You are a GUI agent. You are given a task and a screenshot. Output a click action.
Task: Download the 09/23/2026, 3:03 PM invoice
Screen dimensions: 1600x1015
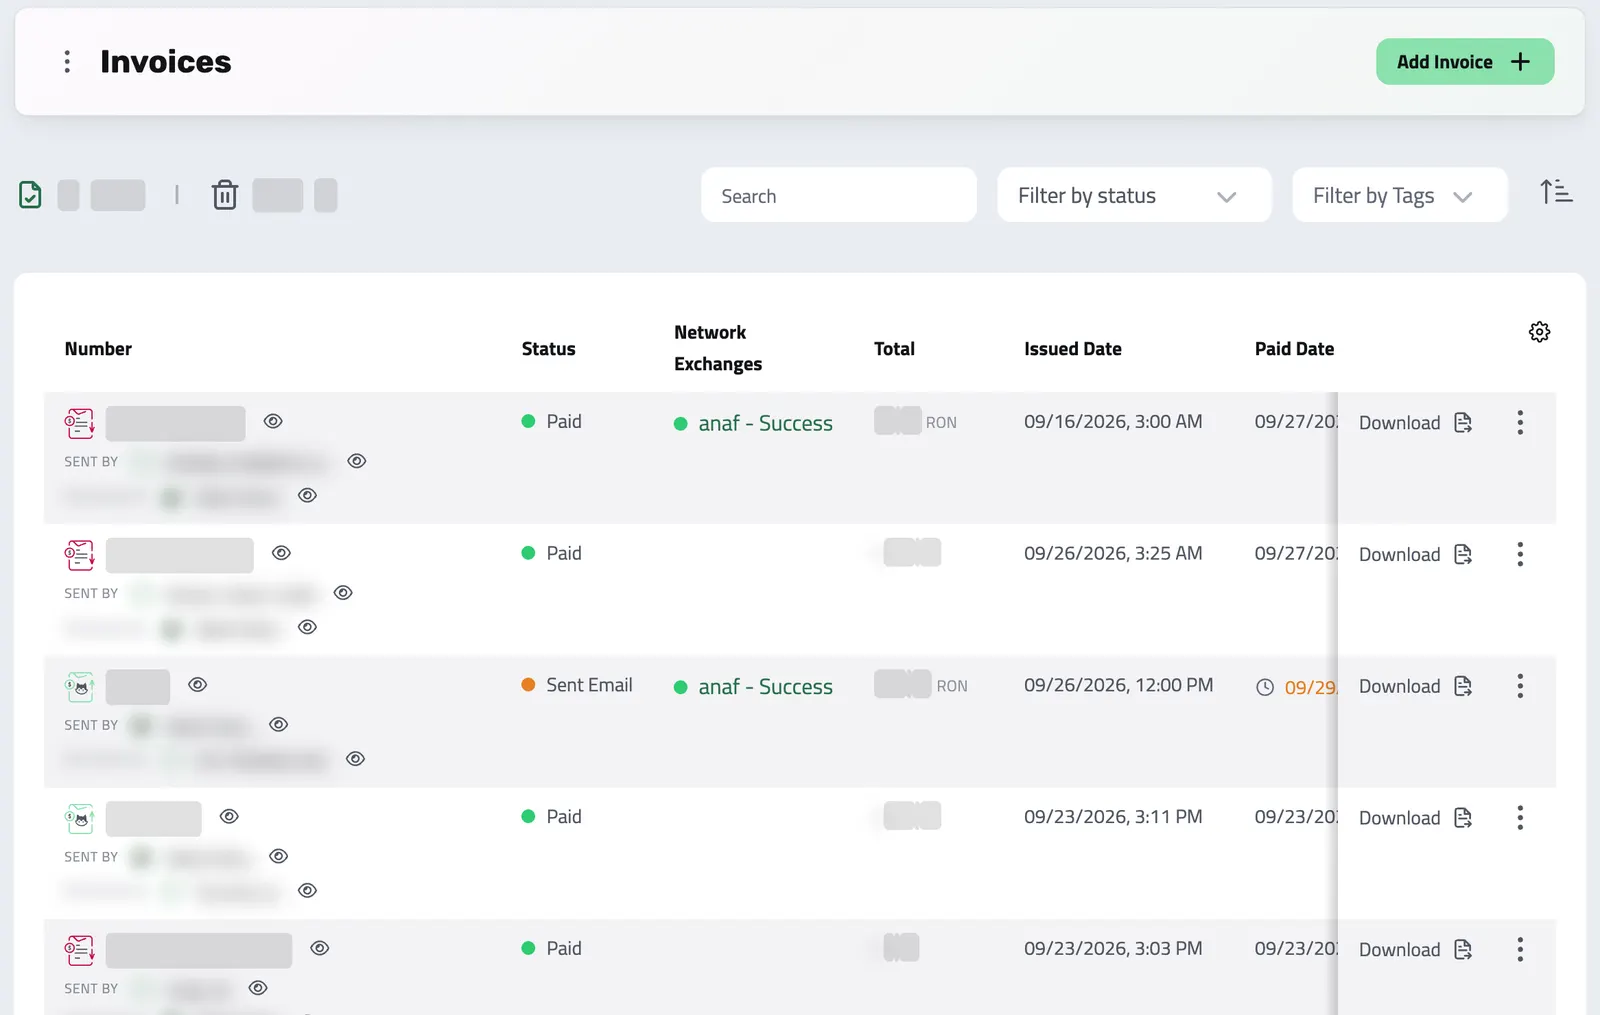point(1415,950)
